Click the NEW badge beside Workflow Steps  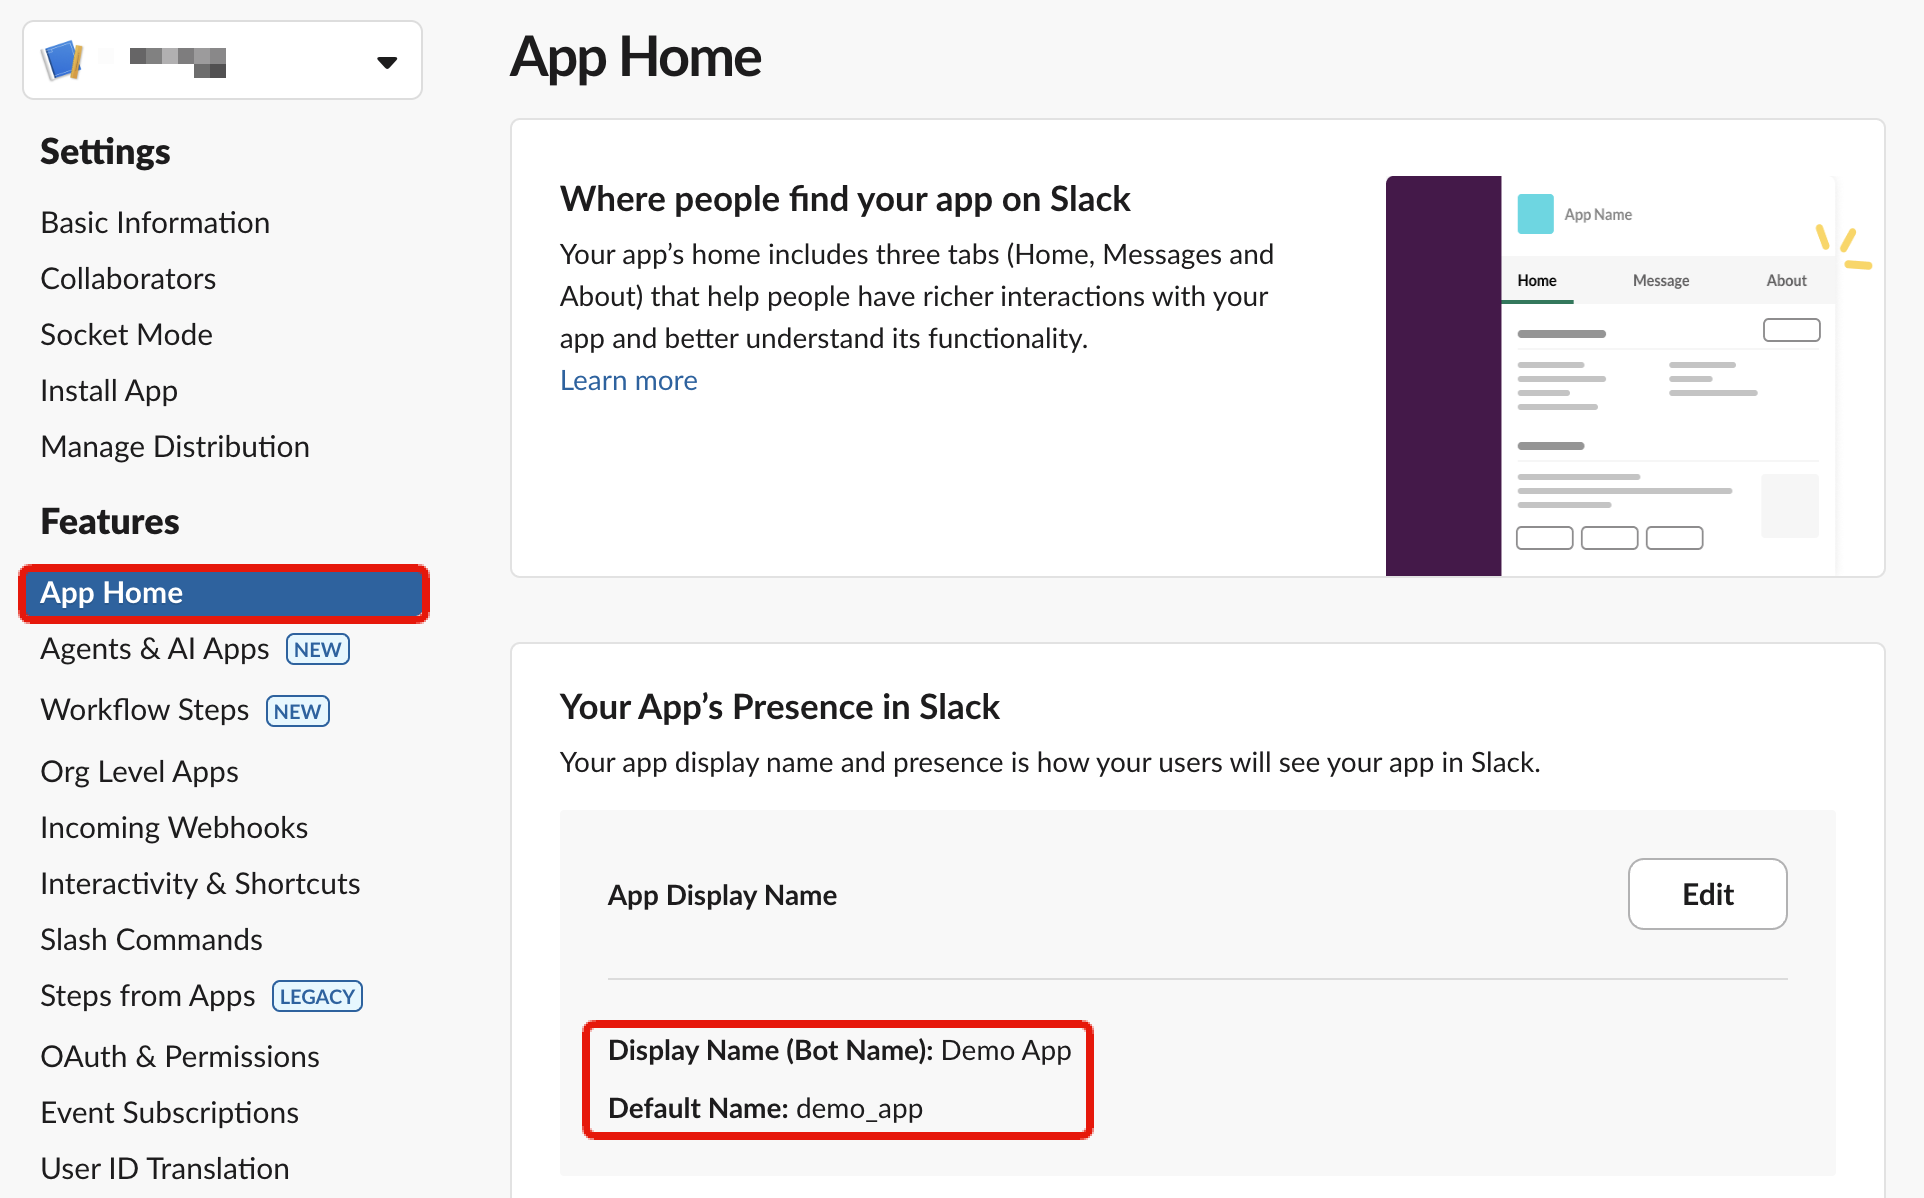coord(298,711)
